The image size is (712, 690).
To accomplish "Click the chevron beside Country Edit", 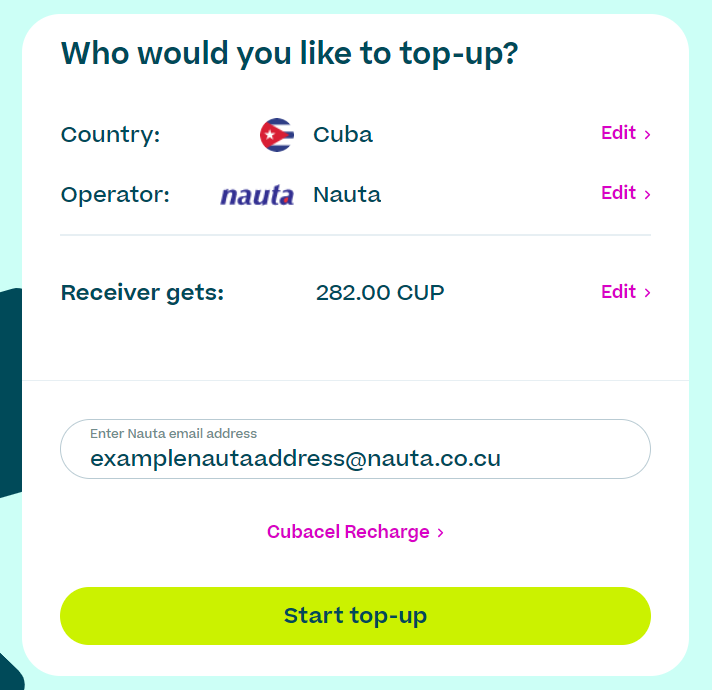I will [x=648, y=134].
